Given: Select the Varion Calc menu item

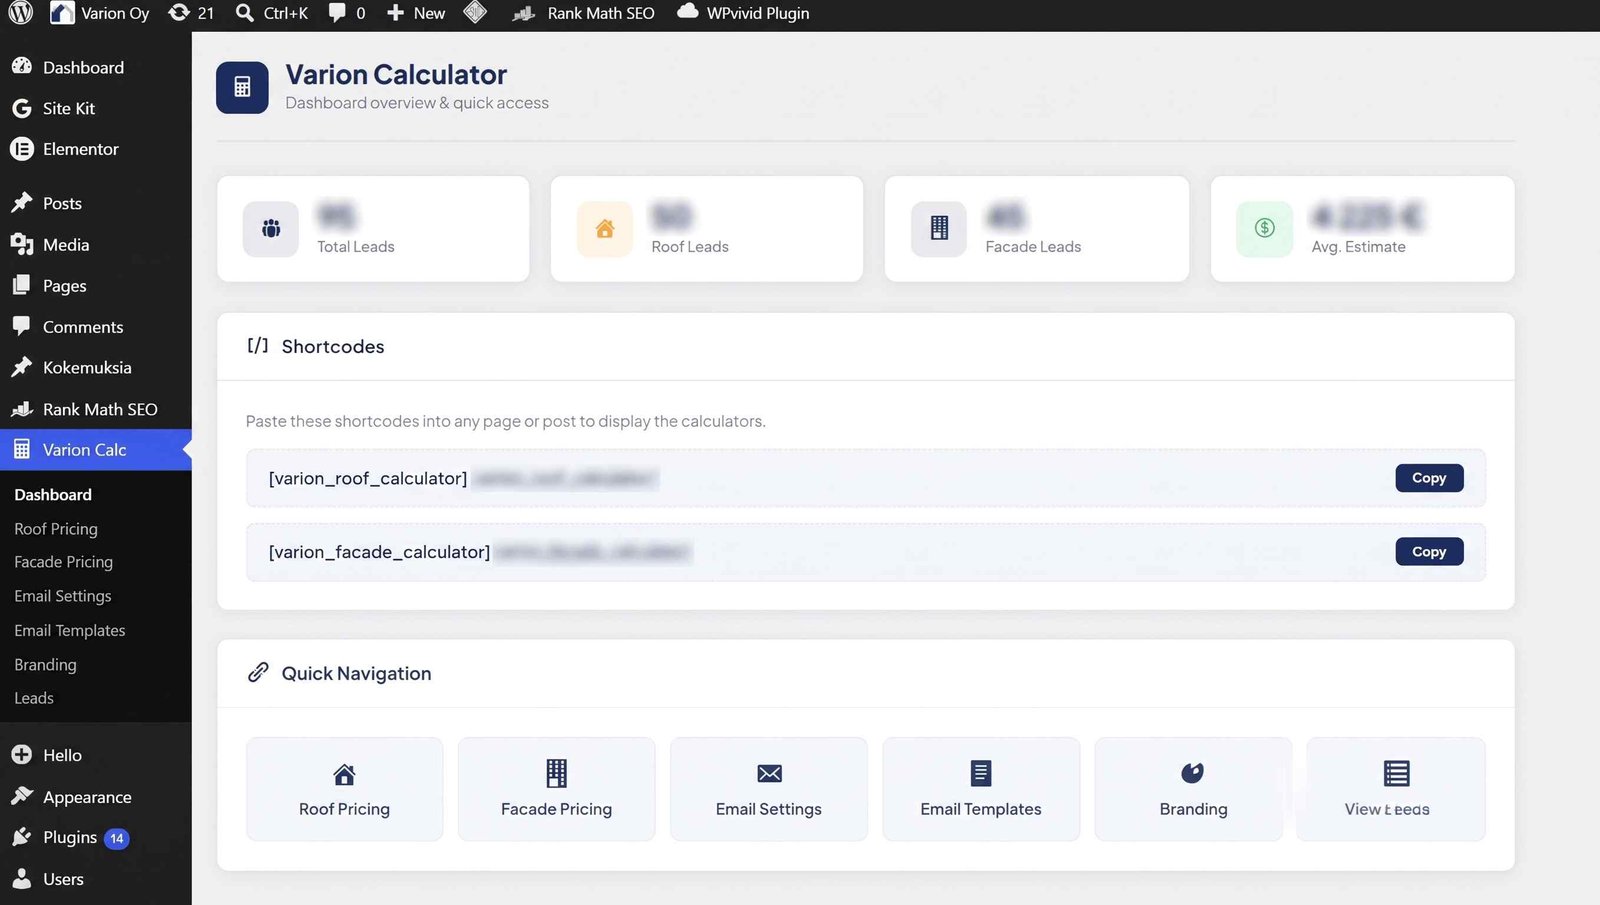Looking at the screenshot, I should 96,450.
